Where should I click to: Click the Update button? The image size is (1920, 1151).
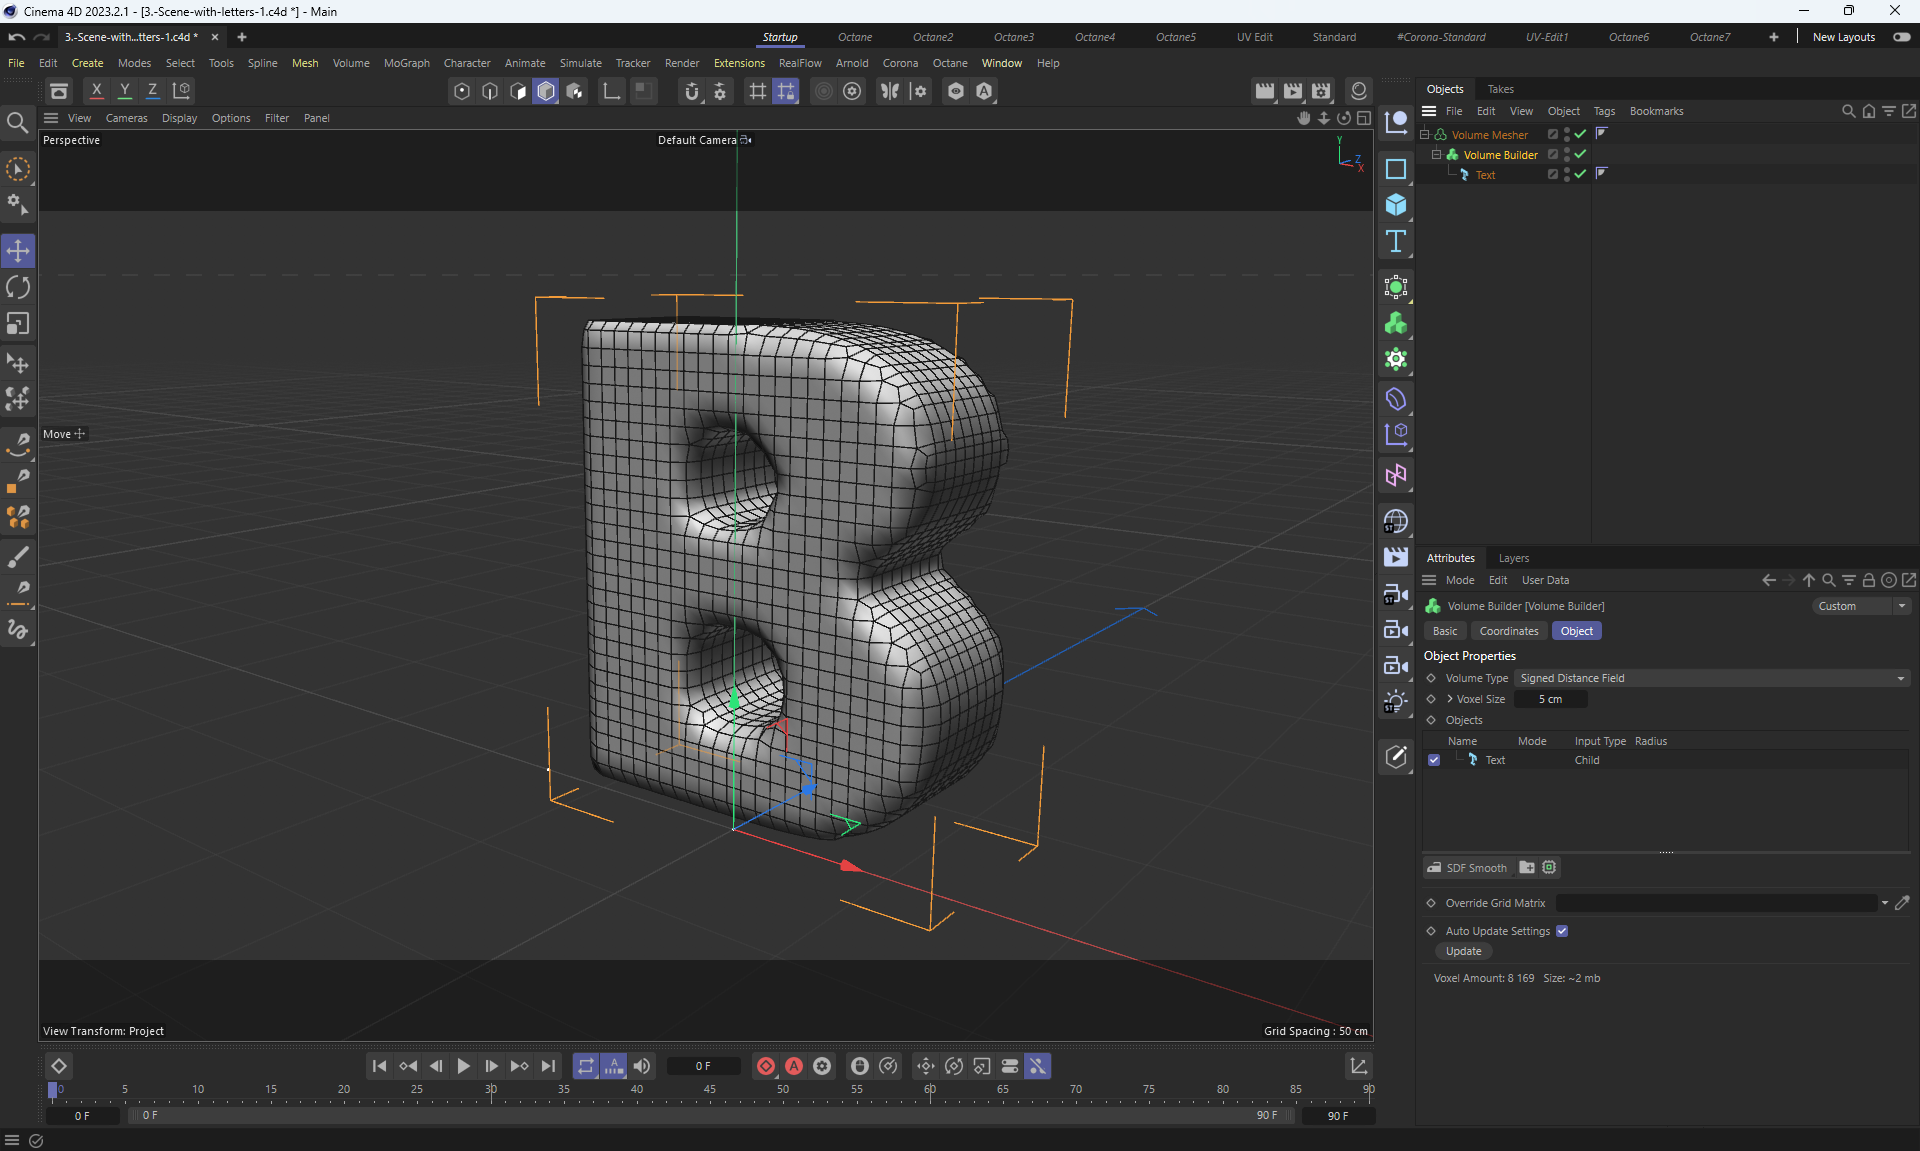(x=1463, y=951)
